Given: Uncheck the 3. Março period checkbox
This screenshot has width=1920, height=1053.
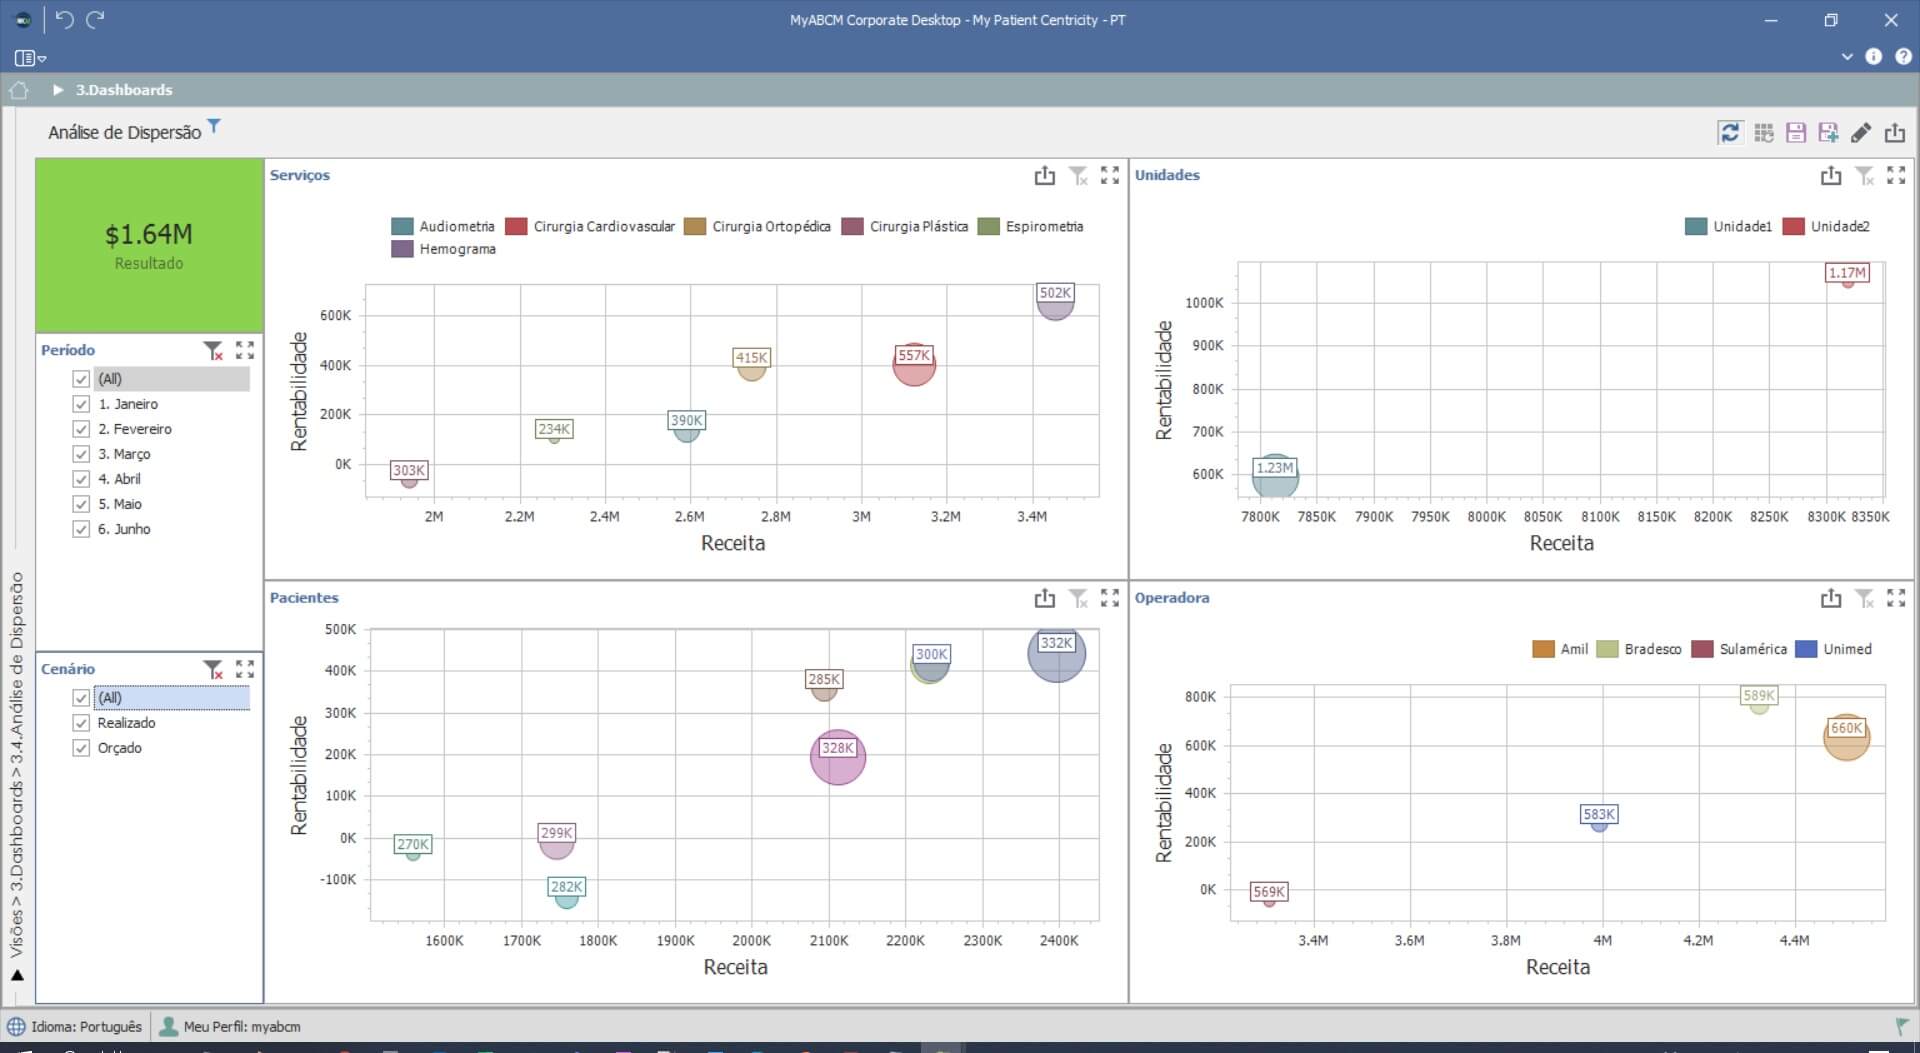Looking at the screenshot, I should tap(81, 454).
